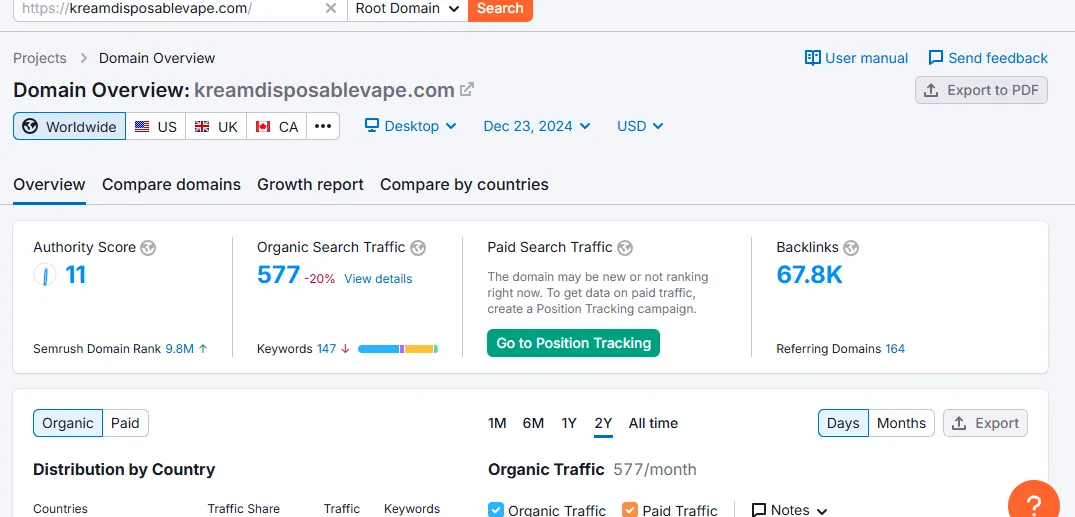Switch chart to Organic view
Screen dimensions: 1075x517
[x=68, y=423]
